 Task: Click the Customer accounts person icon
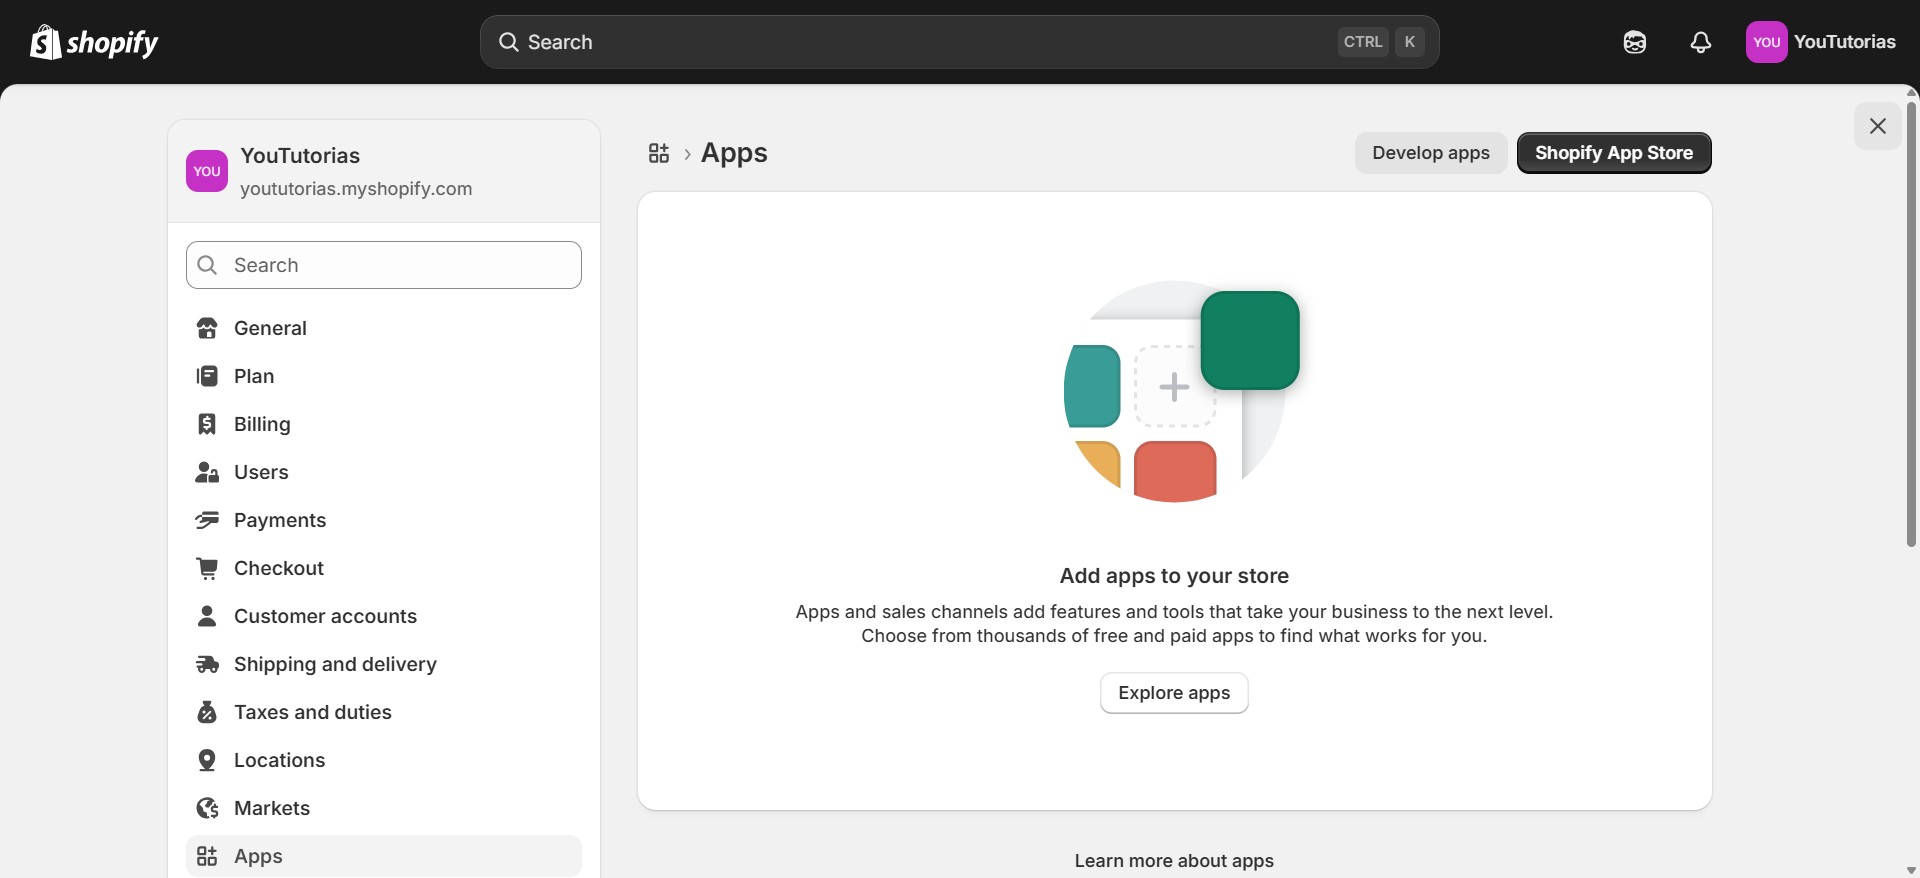(x=207, y=616)
